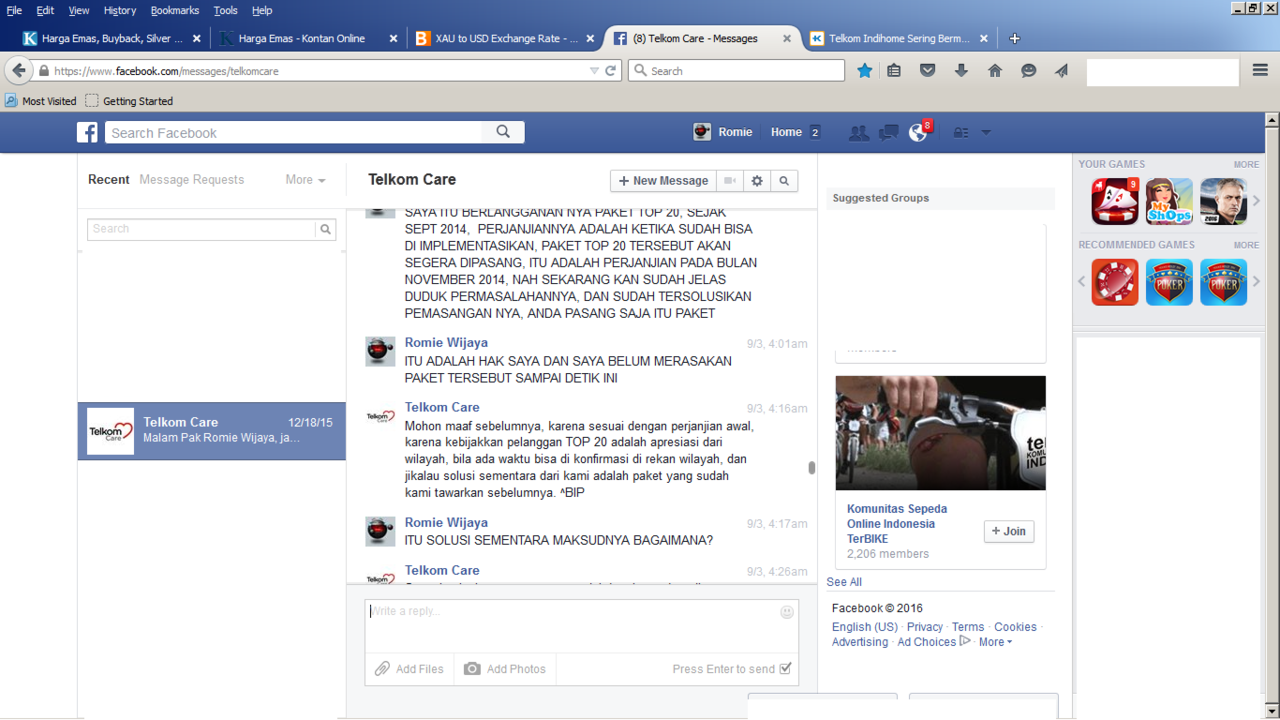Screen dimensions: 1280x720
Task: Start a video call with Telkom Care
Action: pos(730,181)
